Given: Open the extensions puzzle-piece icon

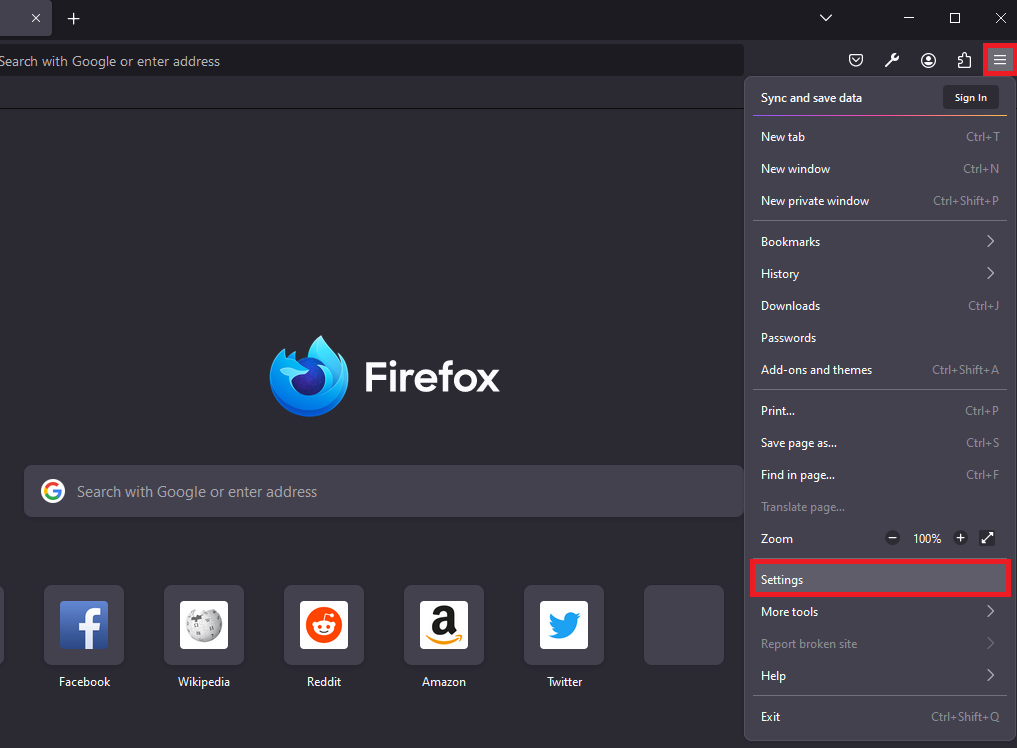Looking at the screenshot, I should point(964,60).
